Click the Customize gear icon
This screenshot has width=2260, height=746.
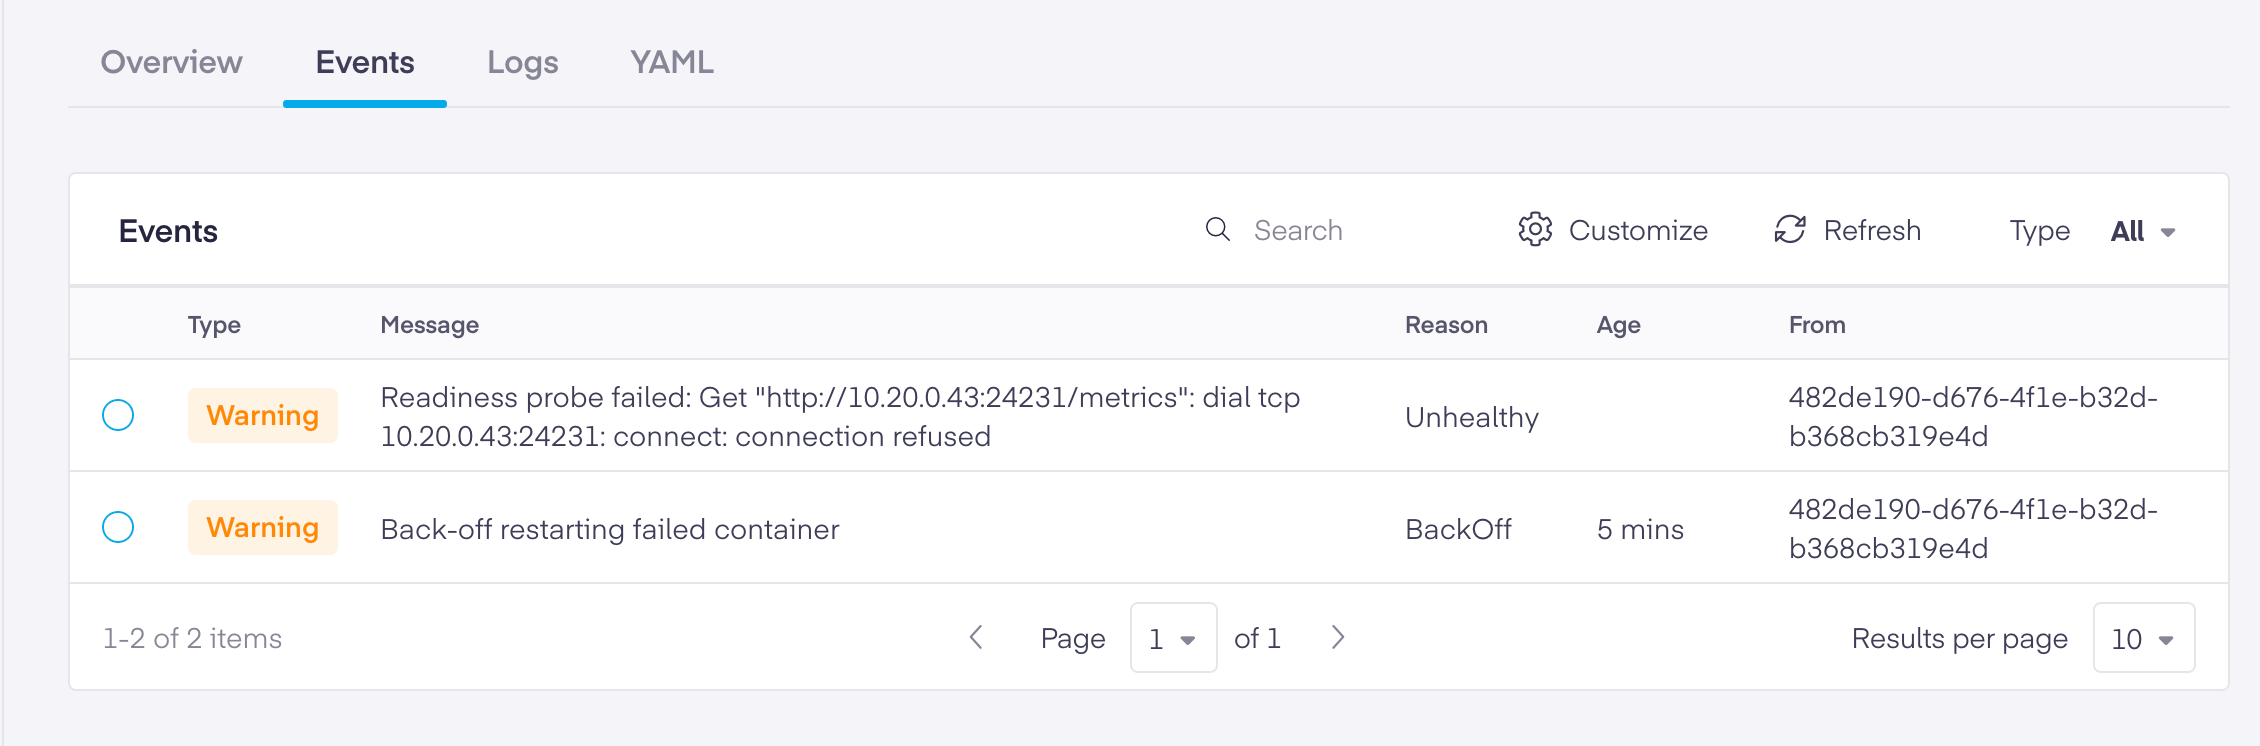[1535, 230]
